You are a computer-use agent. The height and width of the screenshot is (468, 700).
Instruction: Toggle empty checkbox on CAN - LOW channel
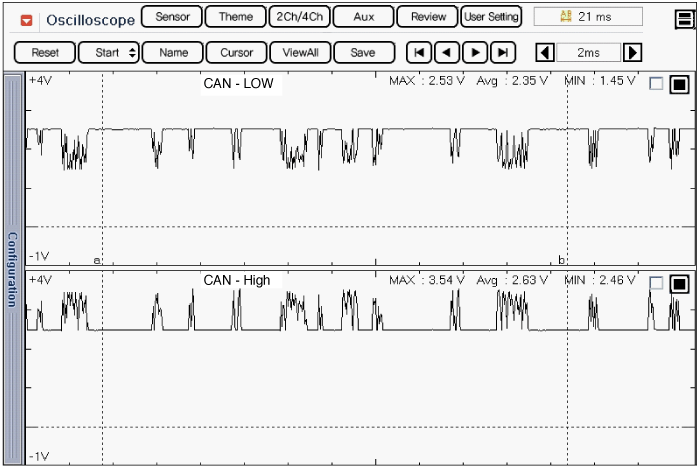[656, 84]
